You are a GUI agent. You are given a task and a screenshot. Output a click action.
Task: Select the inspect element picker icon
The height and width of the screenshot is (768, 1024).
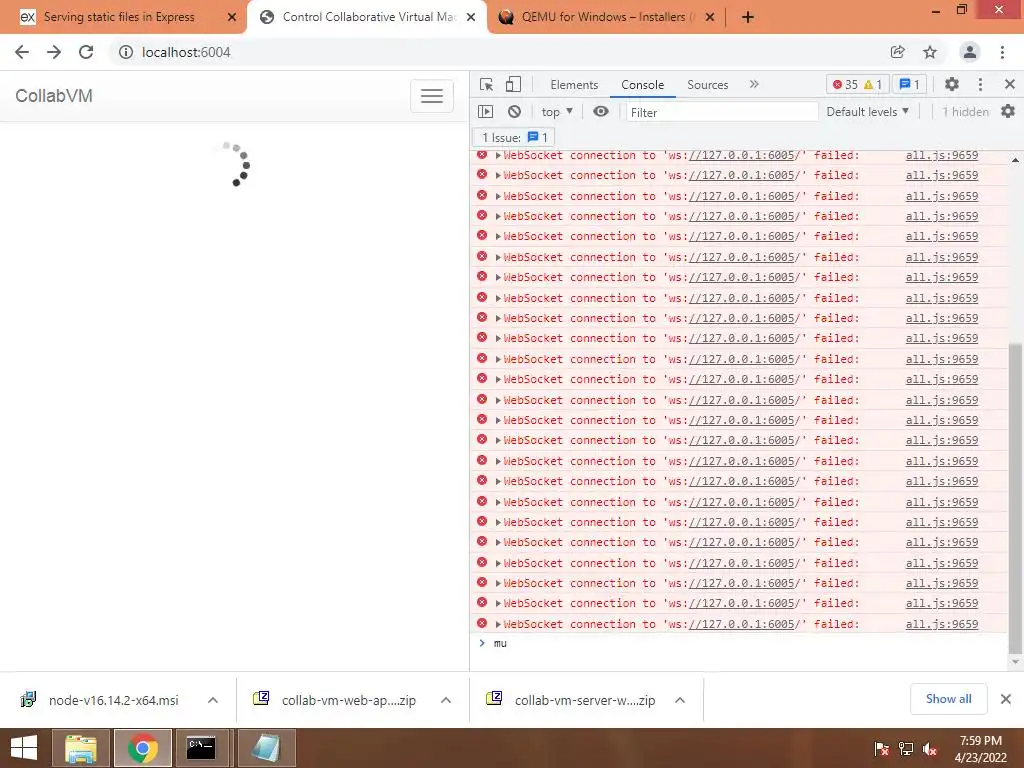(x=486, y=84)
